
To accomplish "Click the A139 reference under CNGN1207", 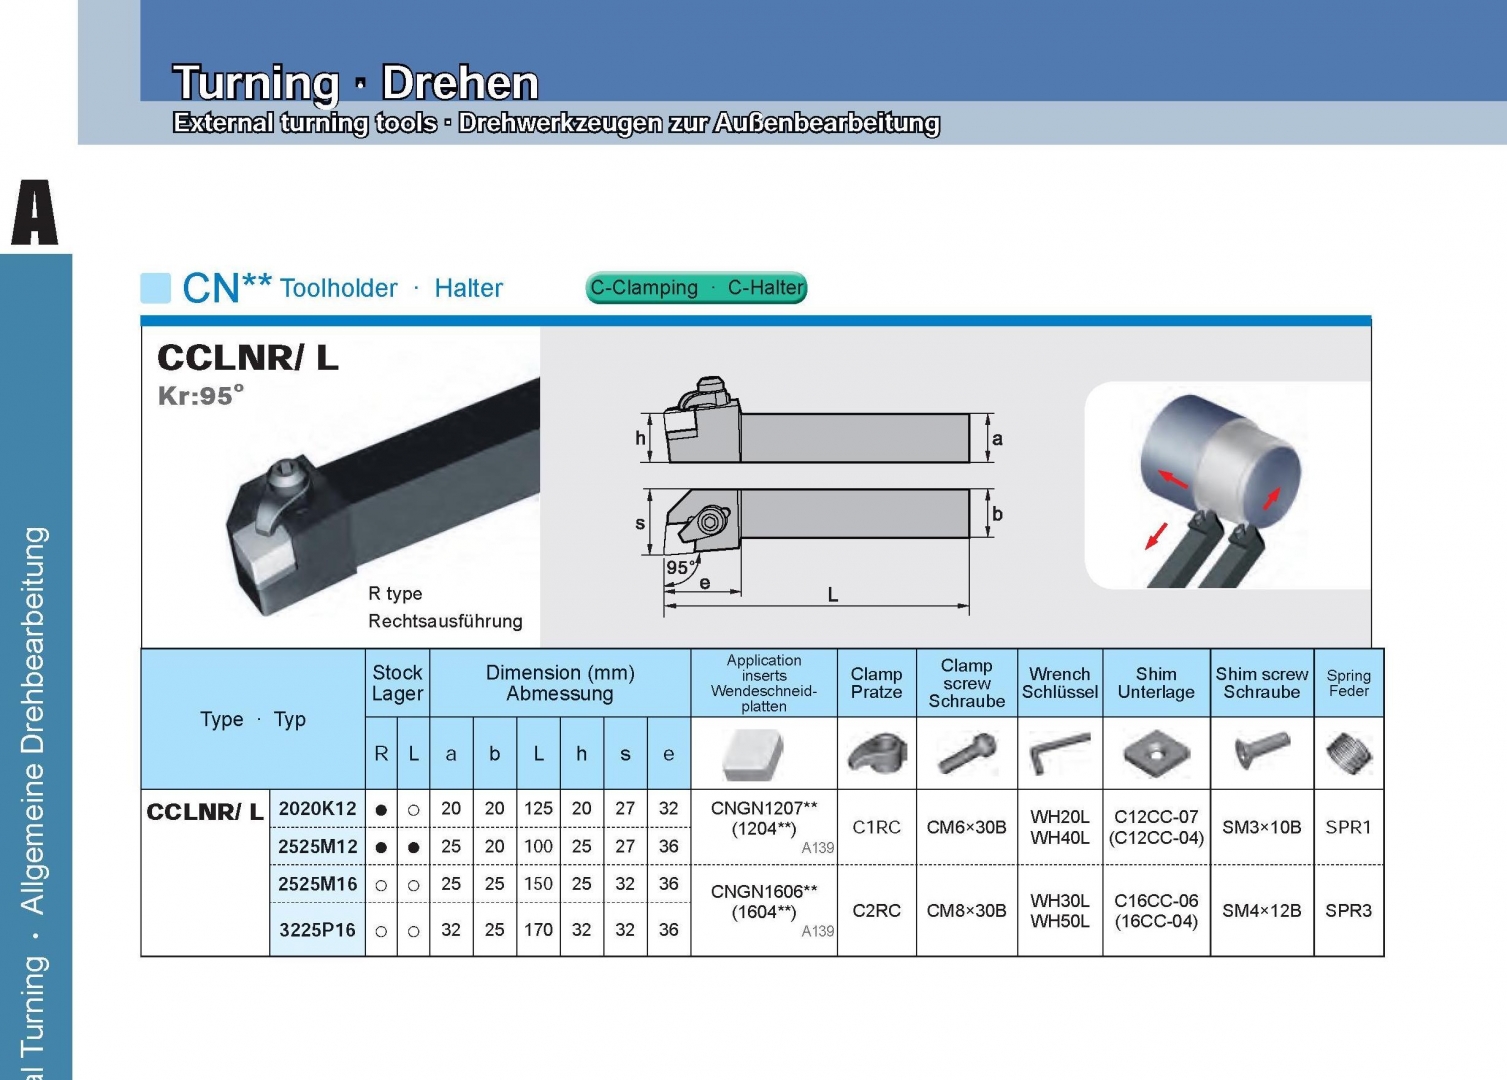I will point(817,848).
